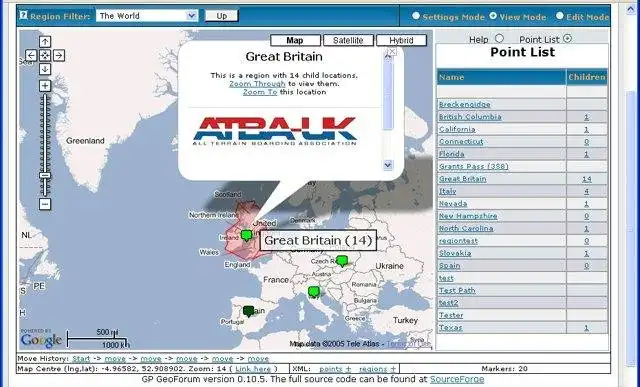
Task: Switch to Satellite view
Action: tap(348, 40)
